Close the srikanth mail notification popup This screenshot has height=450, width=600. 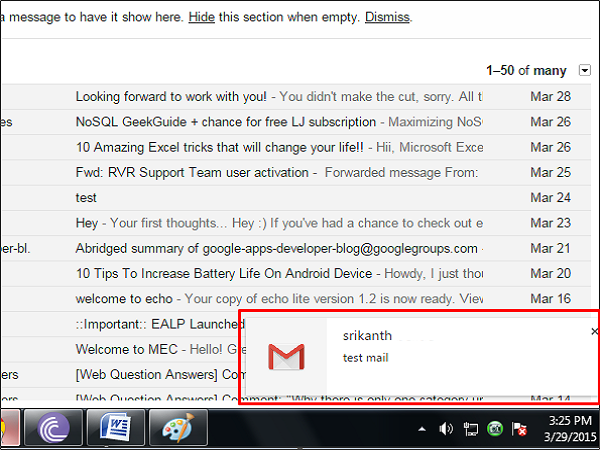tap(594, 331)
